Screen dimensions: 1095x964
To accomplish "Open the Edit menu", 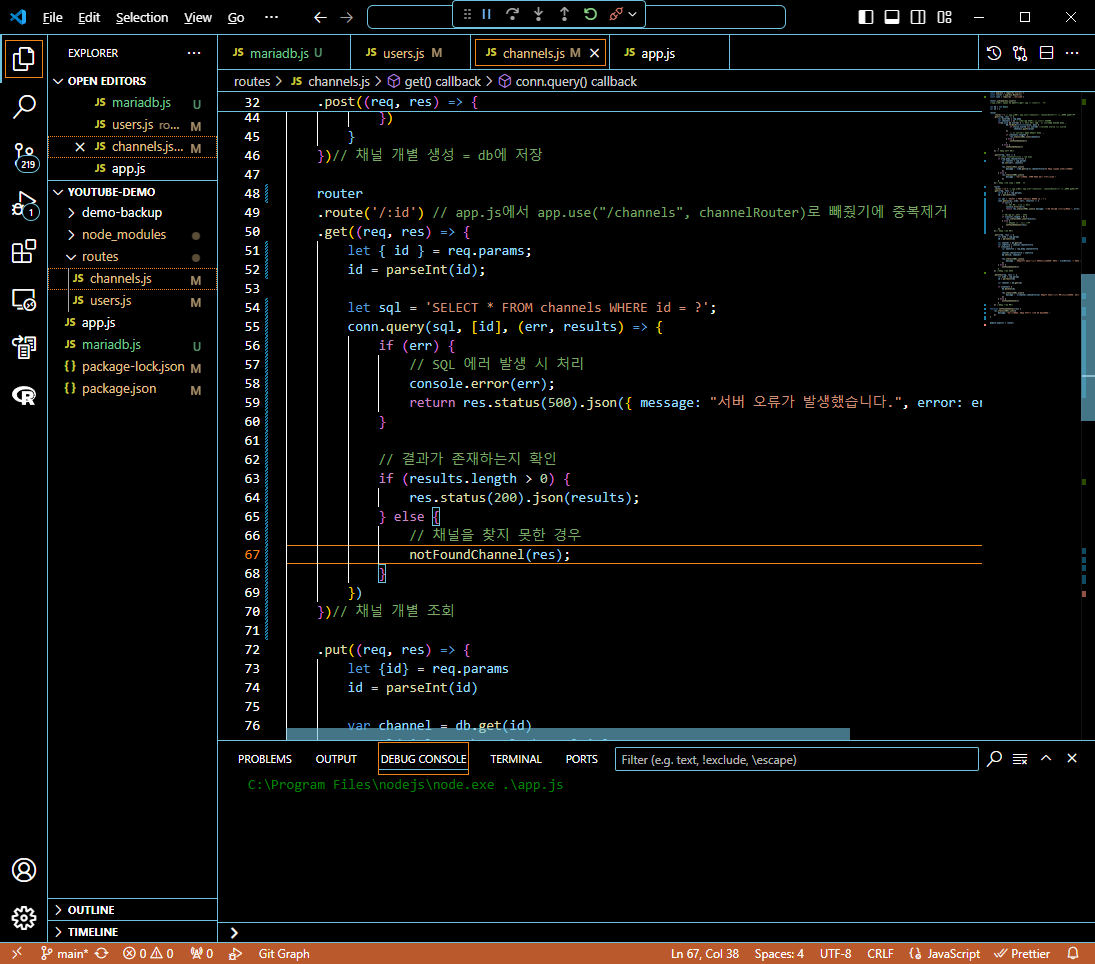I will coord(89,17).
